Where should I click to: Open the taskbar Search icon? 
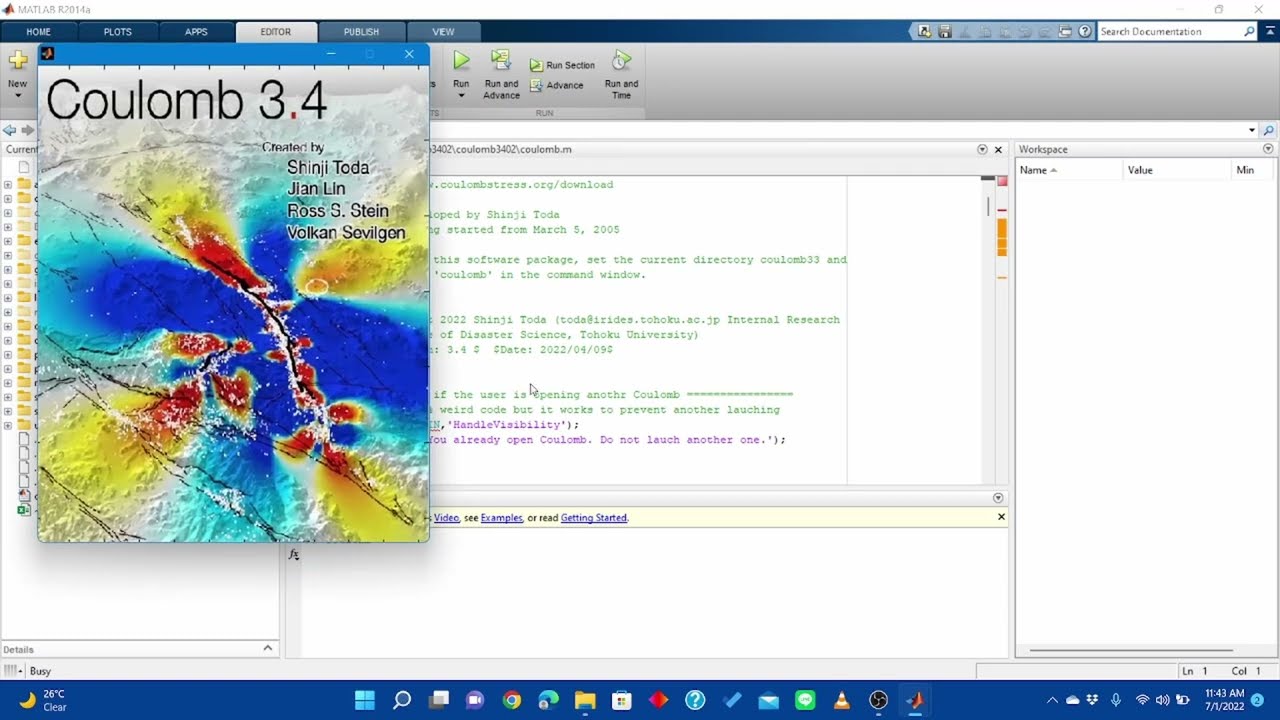402,700
